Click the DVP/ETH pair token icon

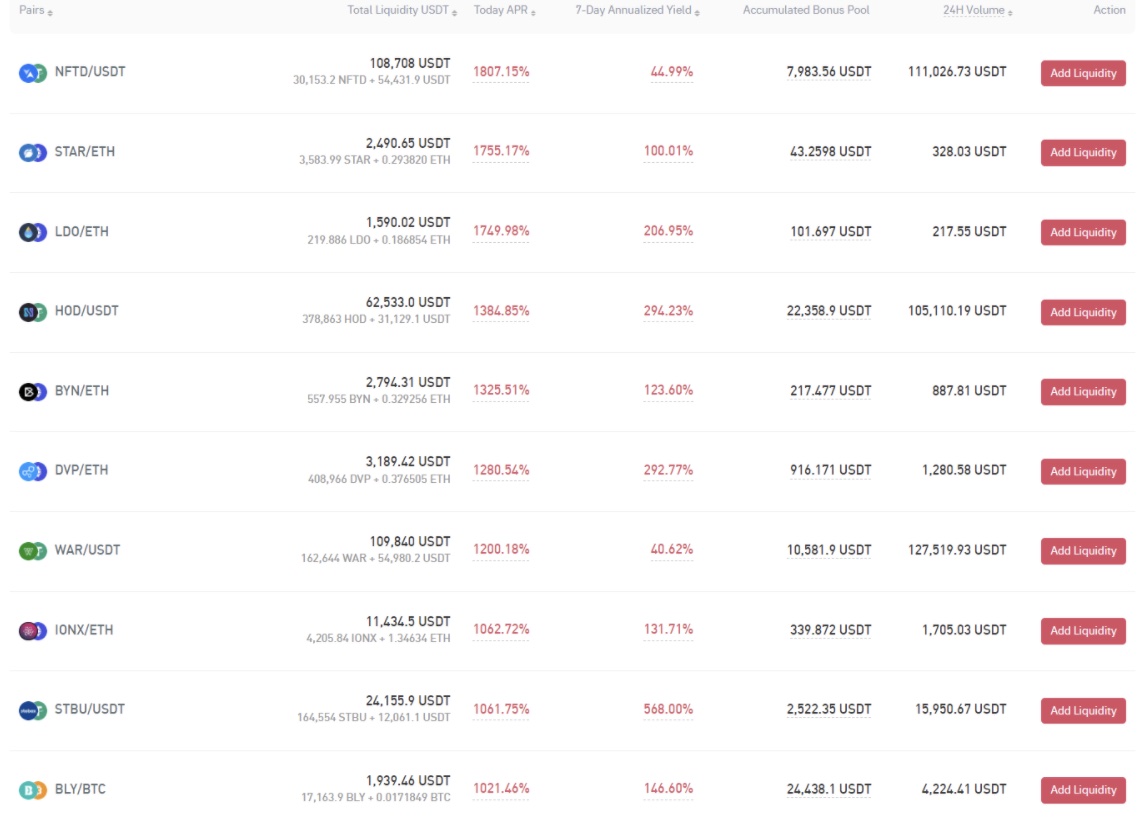(33, 471)
